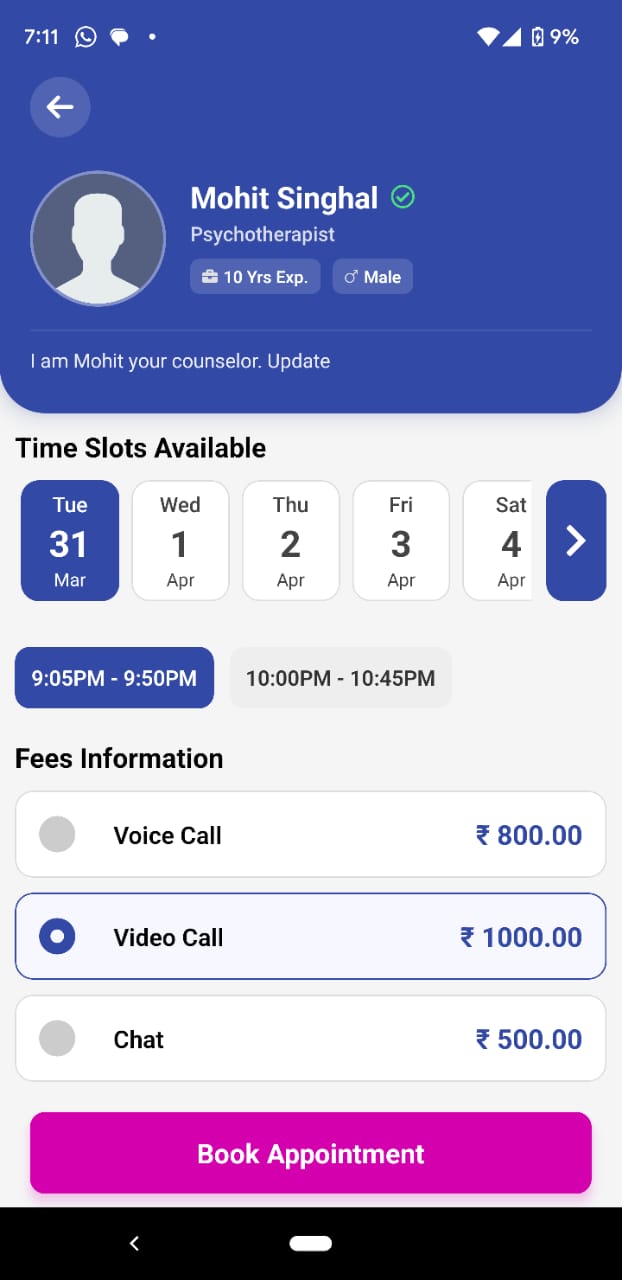
Task: Switch to the Fri 3 Apr date
Action: (x=400, y=540)
